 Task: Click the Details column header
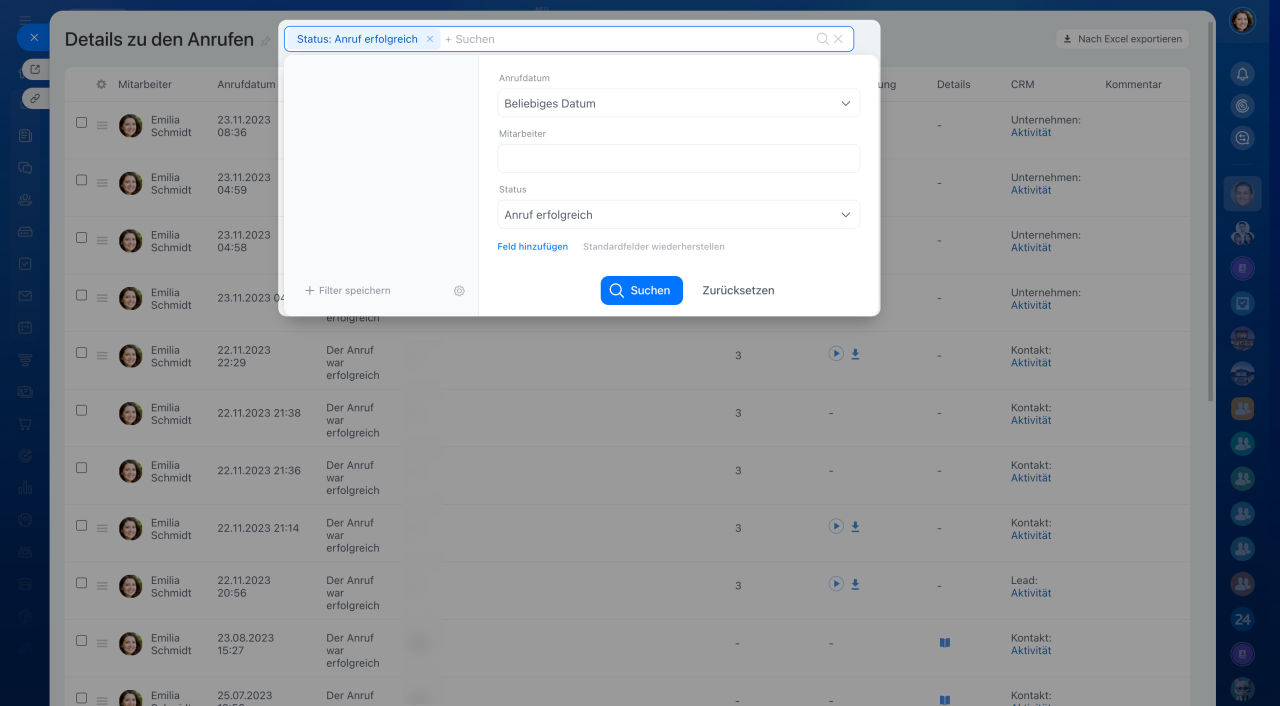pyautogui.click(x=954, y=85)
